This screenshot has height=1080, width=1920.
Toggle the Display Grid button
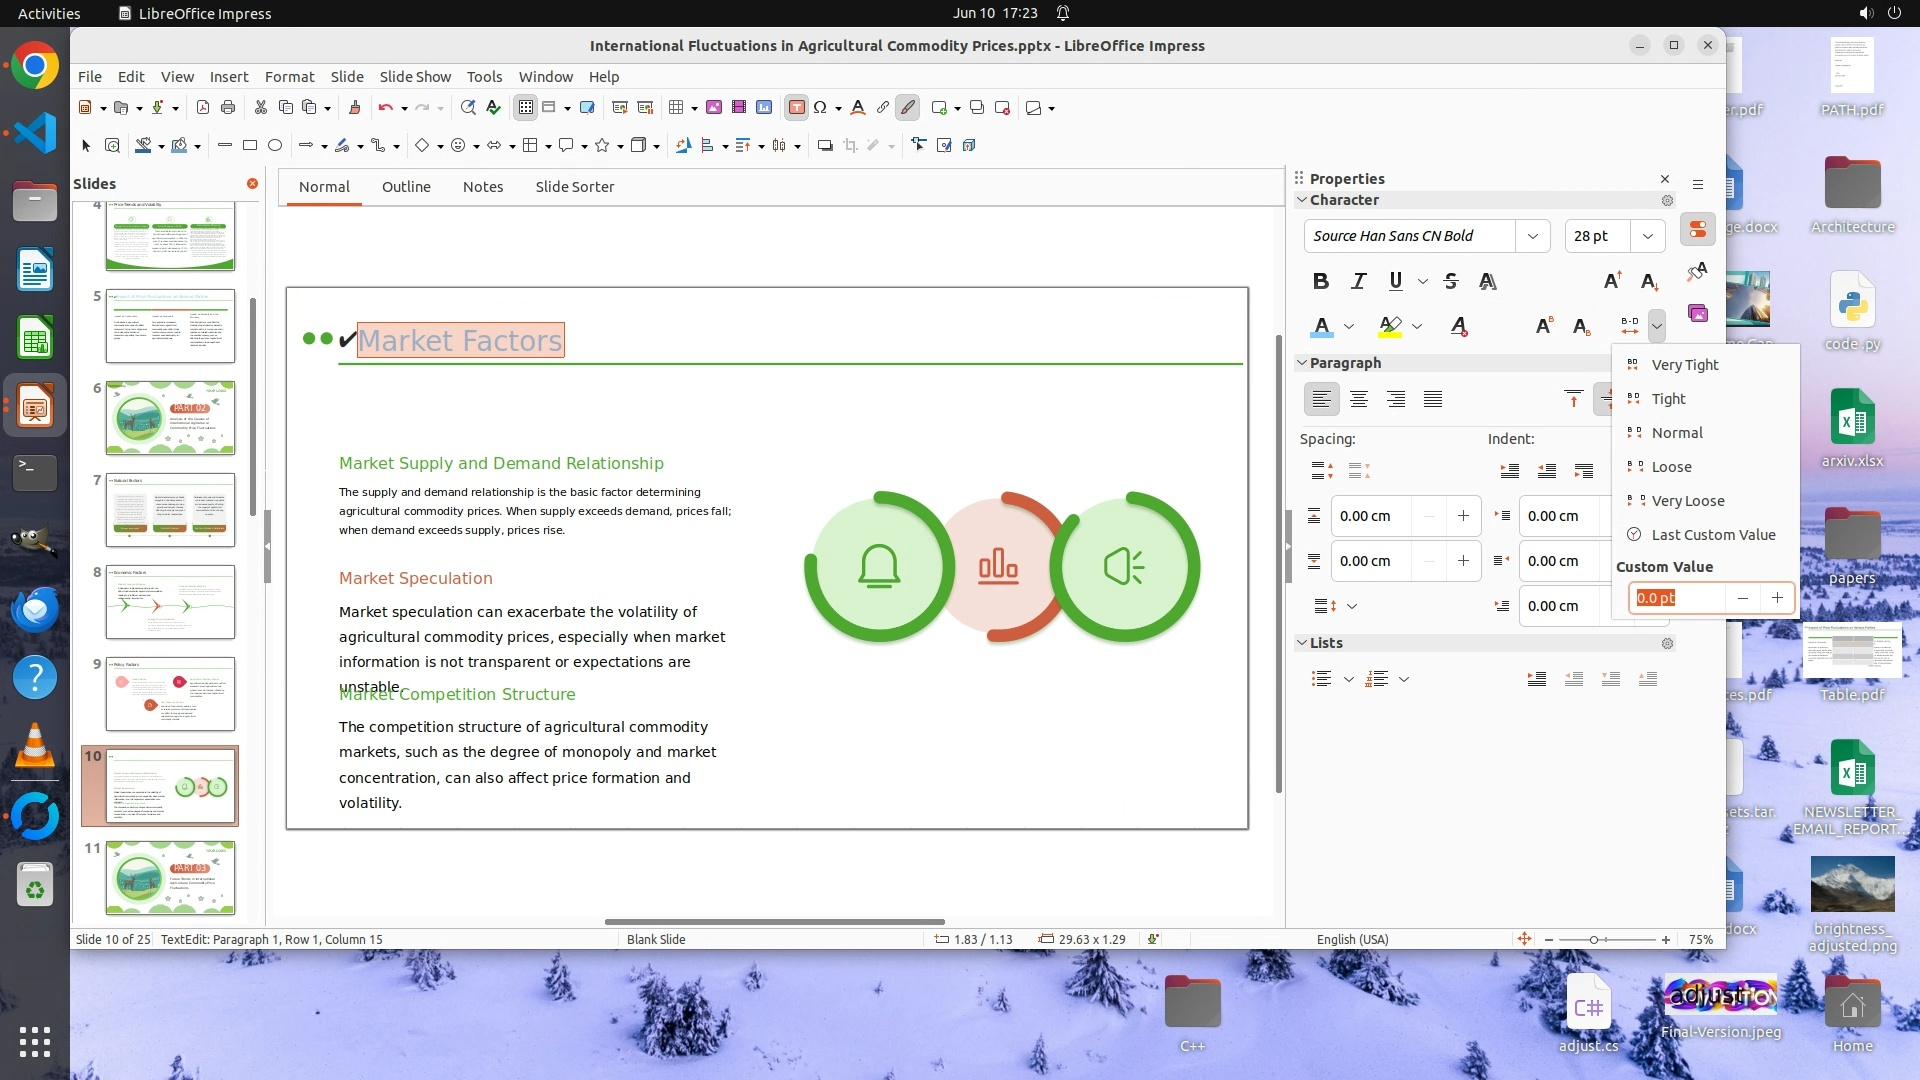(525, 108)
